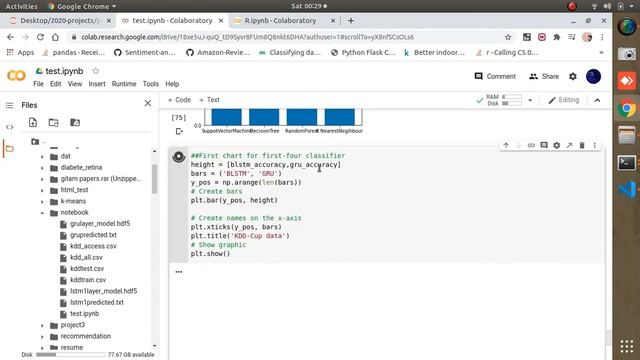640x360 pixels.
Task: Open cell editor settings gear
Action: (x=556, y=145)
